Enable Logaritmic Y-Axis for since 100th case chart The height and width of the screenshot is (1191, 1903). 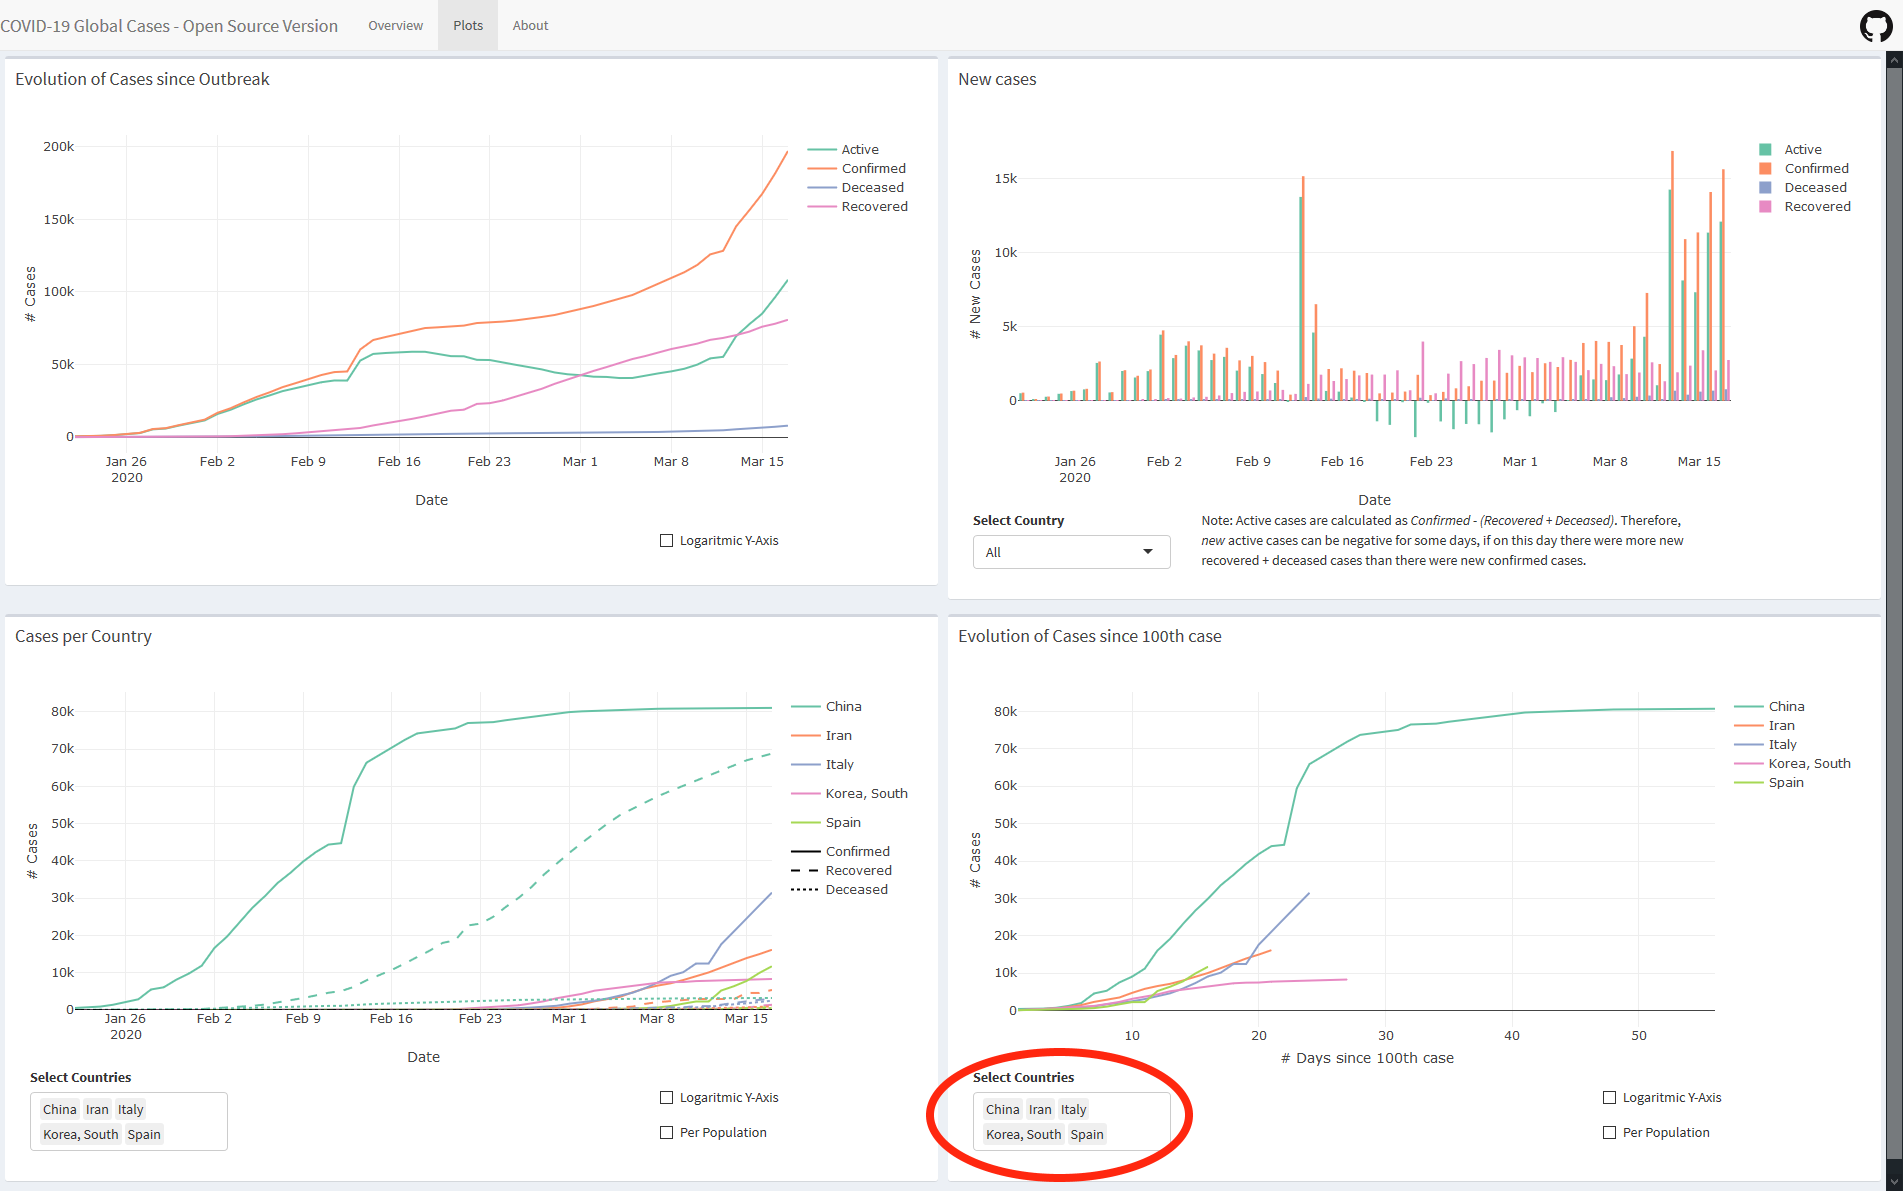tap(1609, 1098)
